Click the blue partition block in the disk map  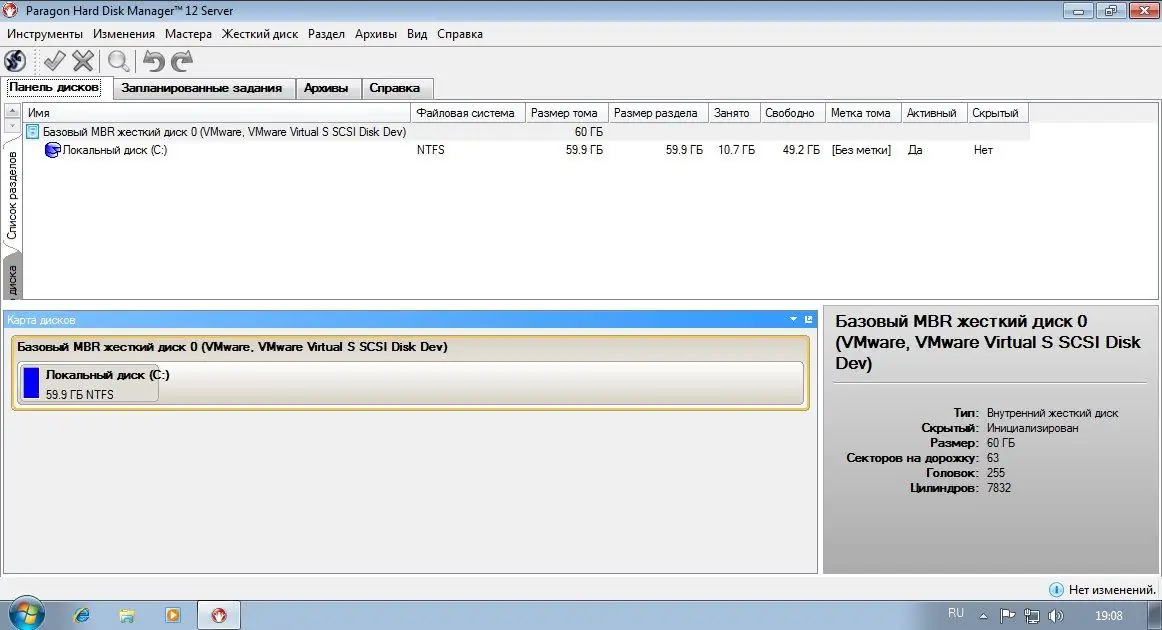(x=30, y=383)
